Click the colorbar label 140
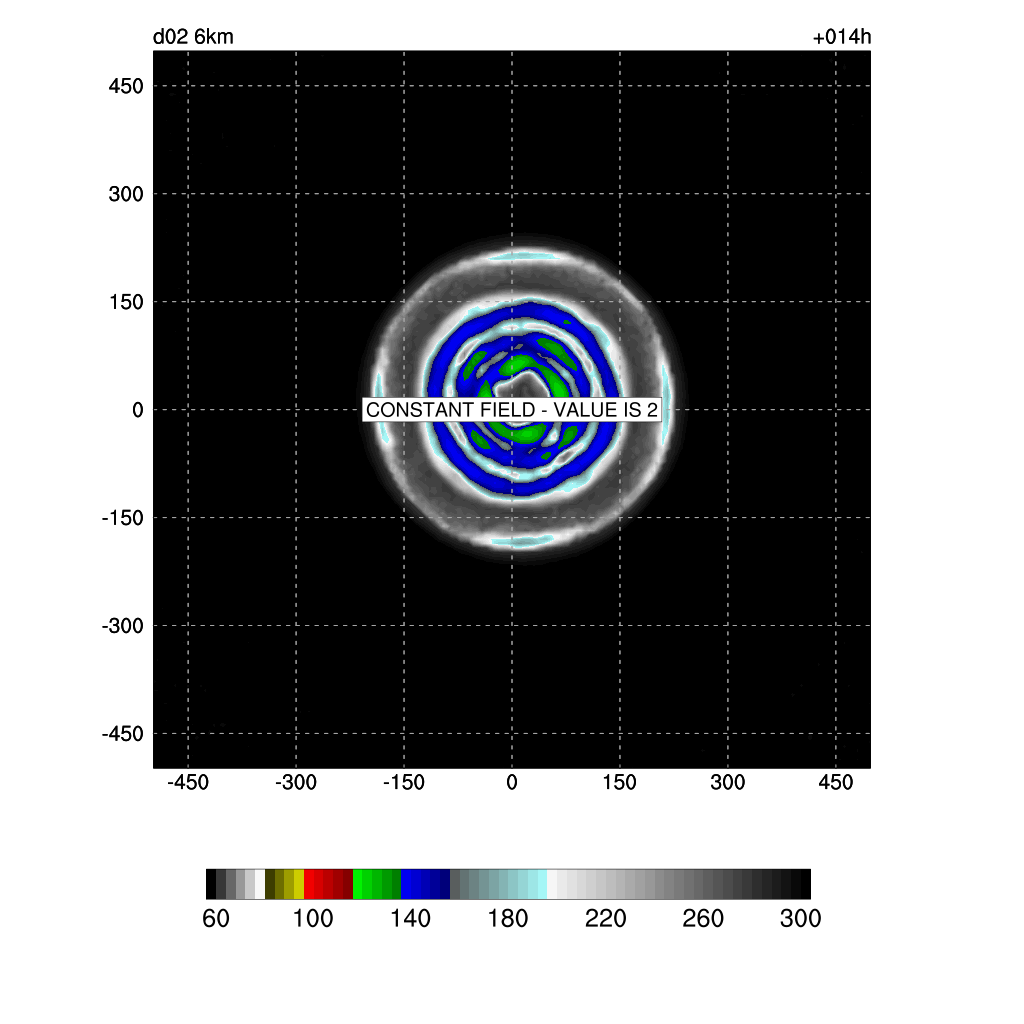Image resolution: width=1024 pixels, height=1024 pixels. click(x=410, y=919)
